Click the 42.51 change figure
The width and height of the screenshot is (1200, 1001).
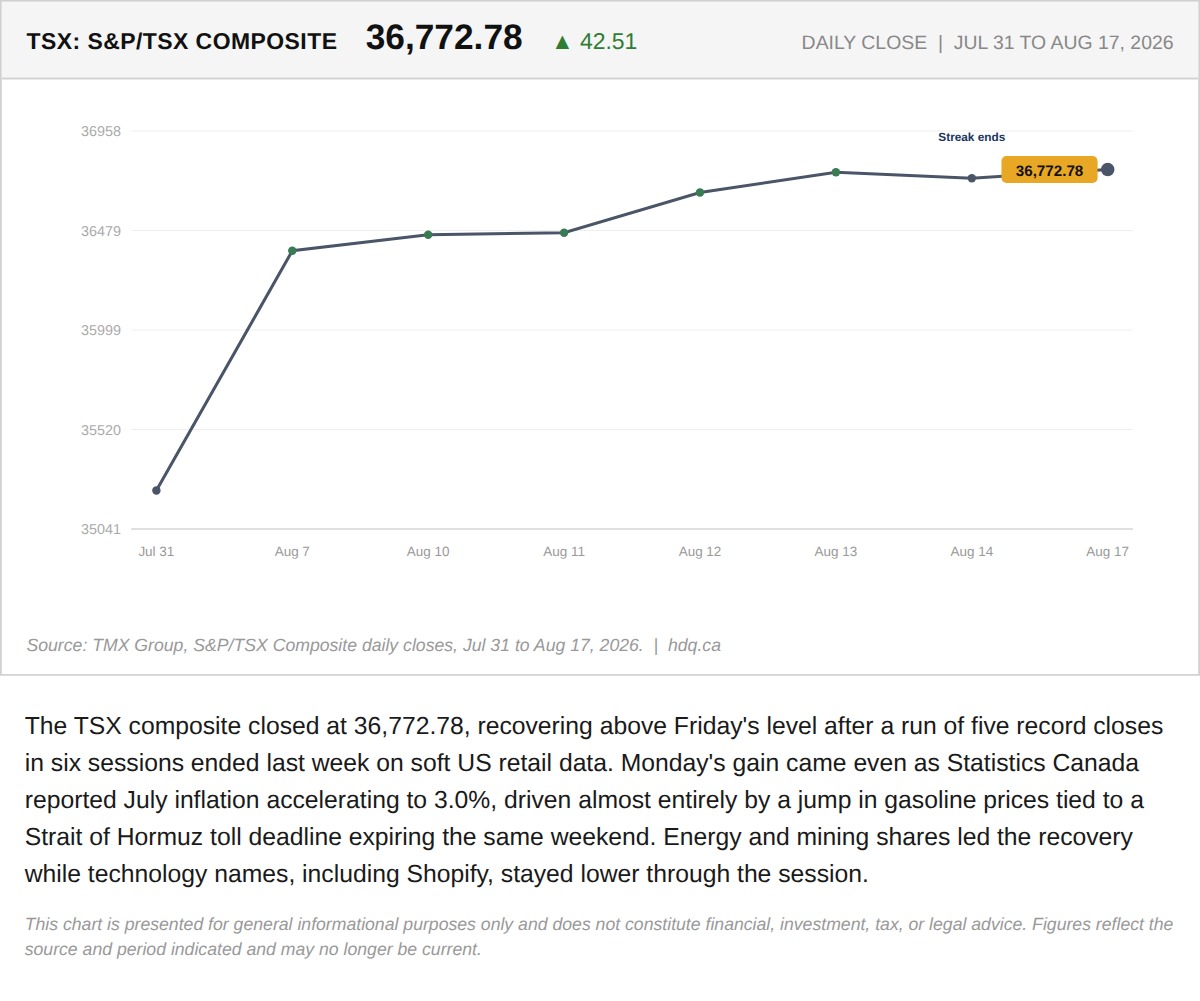(x=608, y=42)
